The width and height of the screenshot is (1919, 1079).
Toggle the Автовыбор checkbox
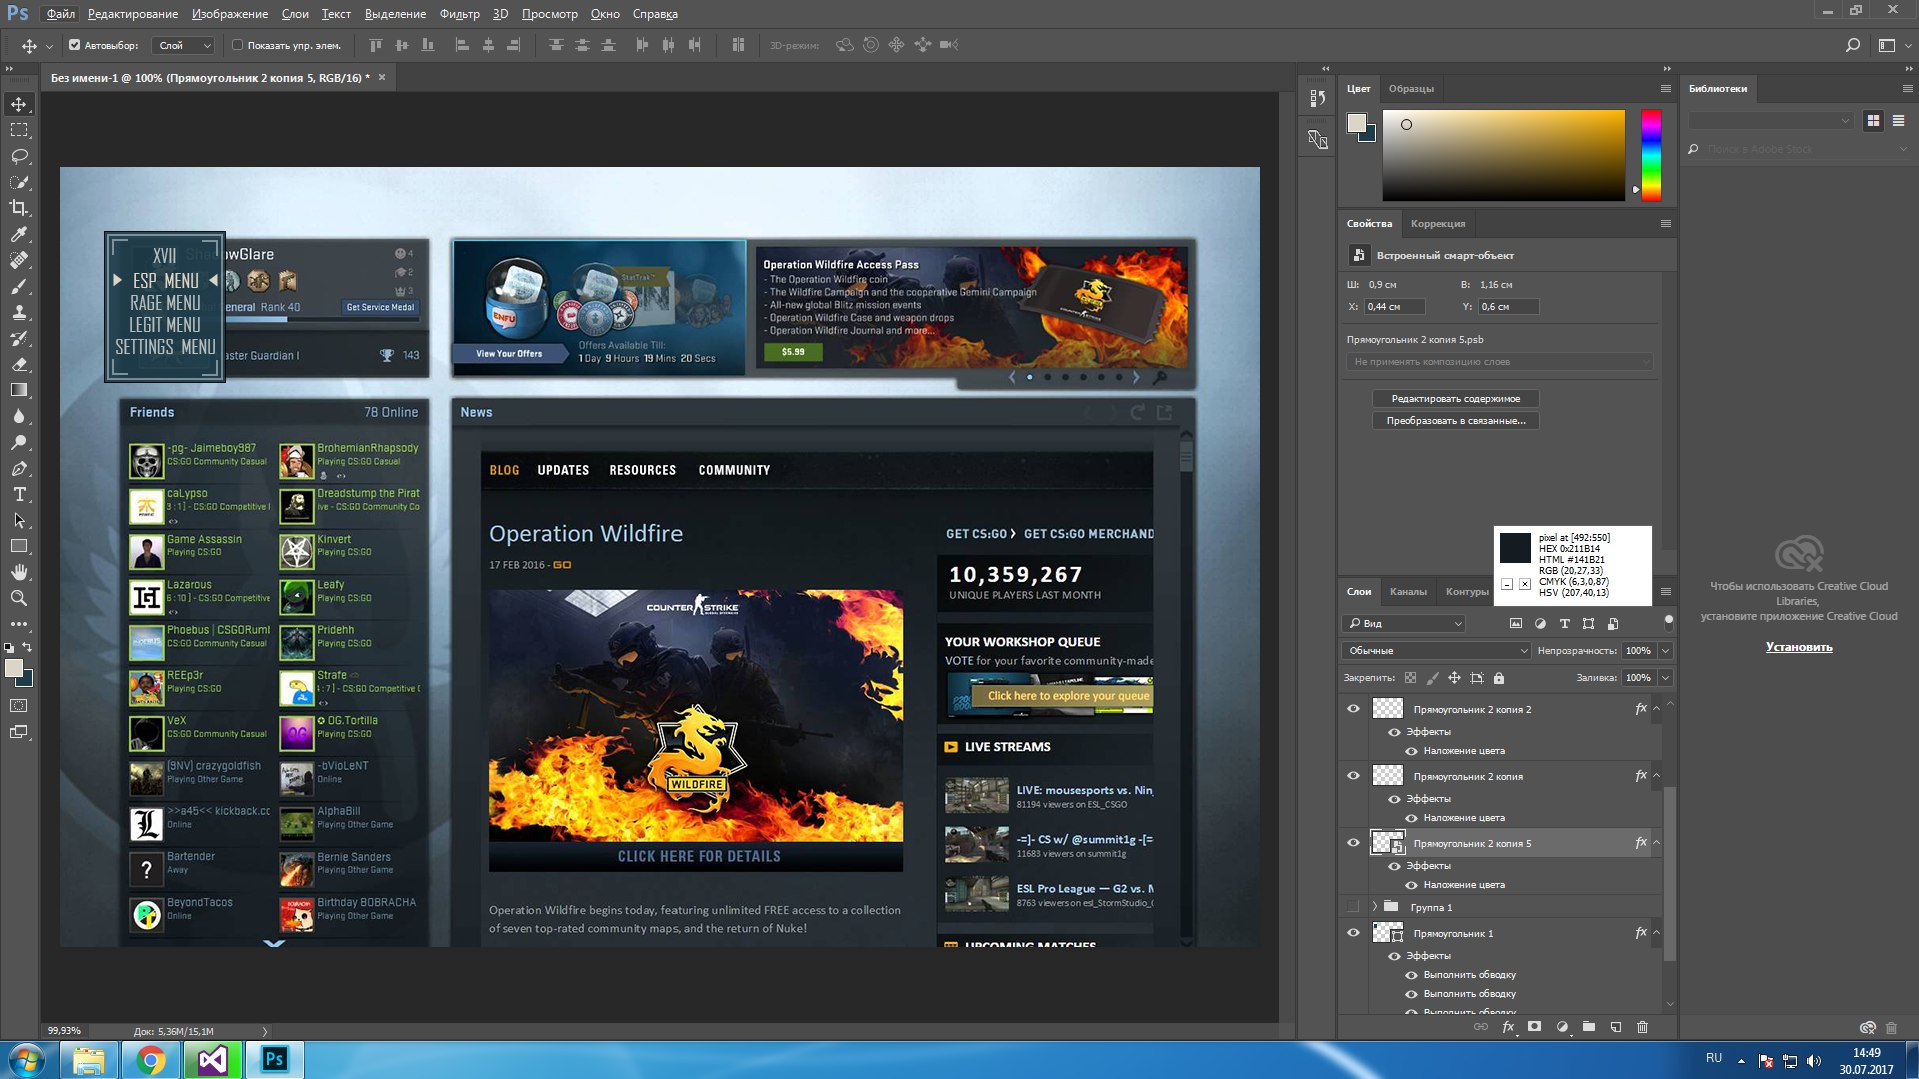coord(74,45)
